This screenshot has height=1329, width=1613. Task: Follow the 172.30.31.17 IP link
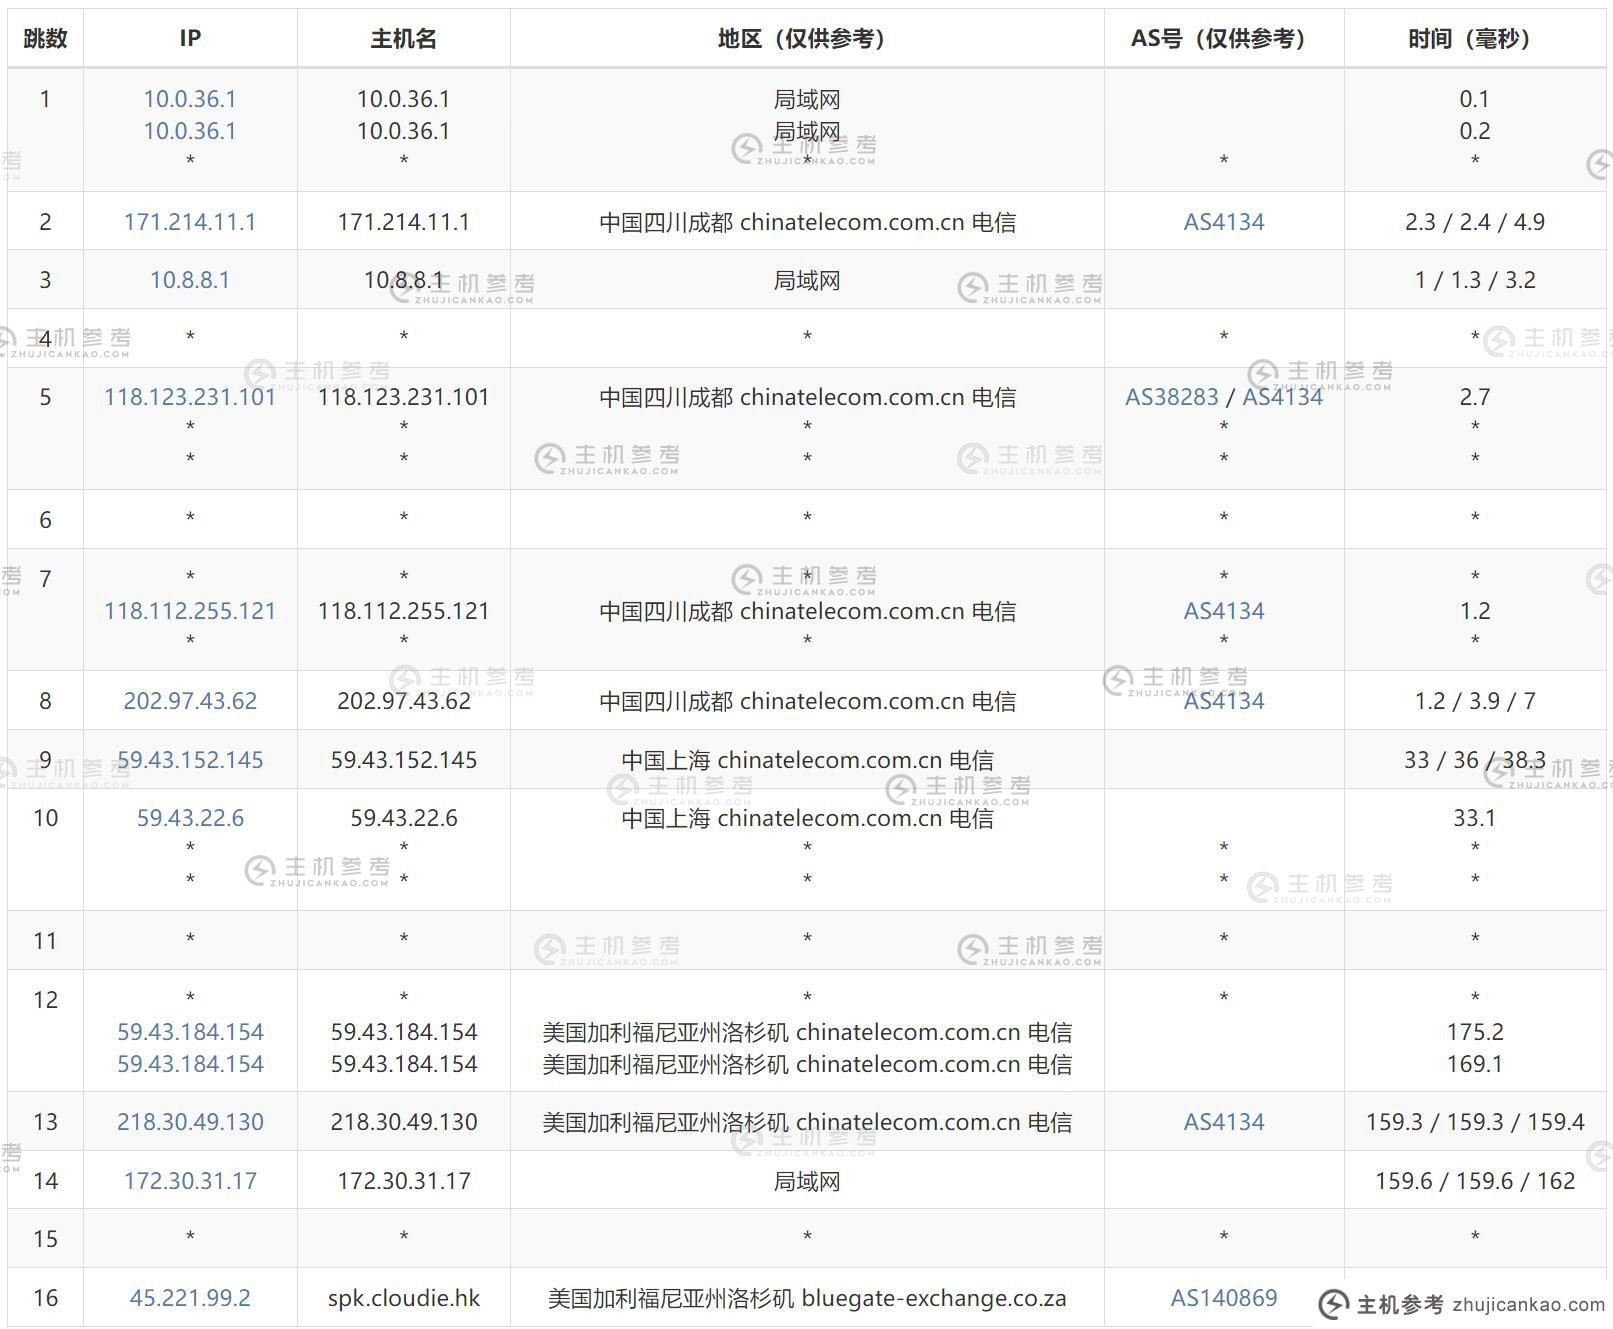[190, 1181]
